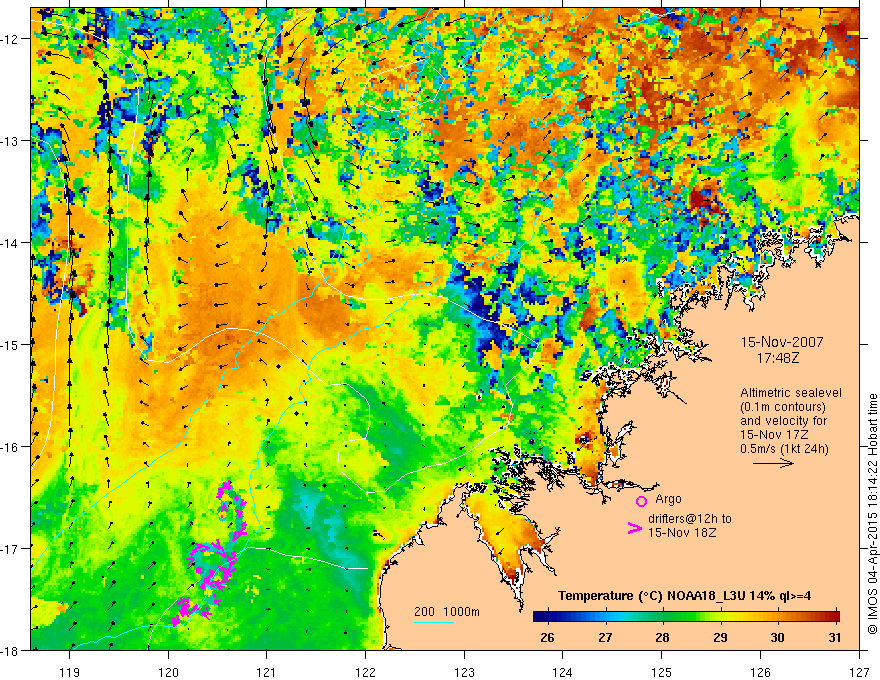
Task: Select the Altimetric sealevel text line
Action: (x=791, y=393)
